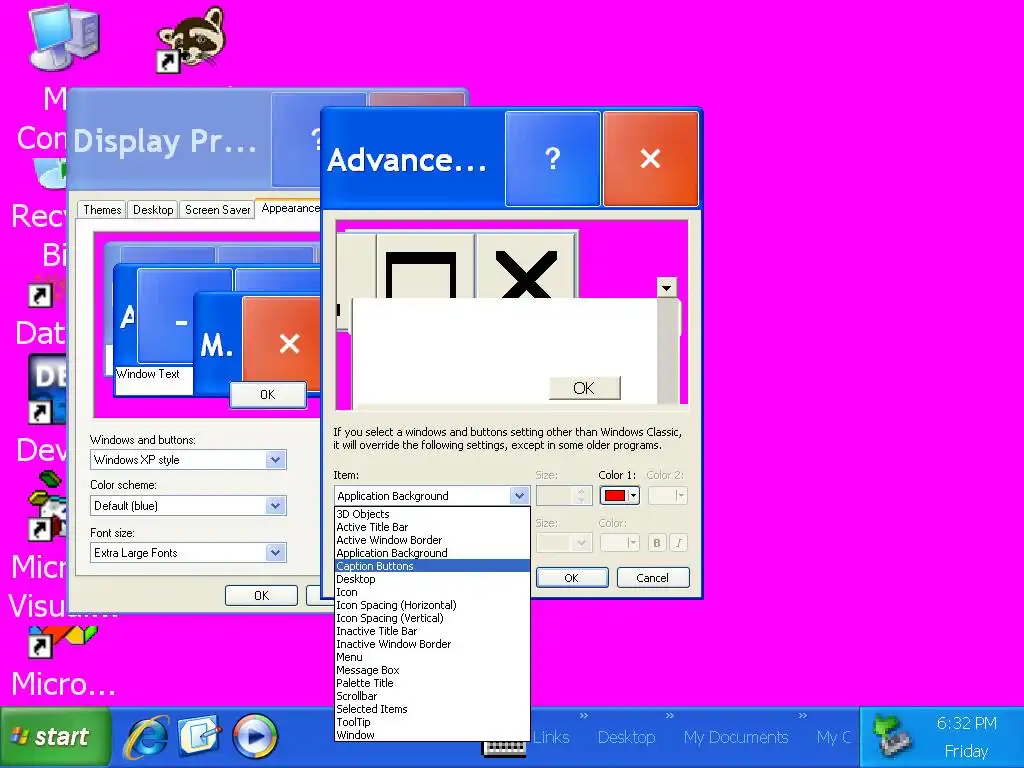This screenshot has width=1024, height=768.
Task: Expand Links toolbar chevron
Action: pos(584,716)
